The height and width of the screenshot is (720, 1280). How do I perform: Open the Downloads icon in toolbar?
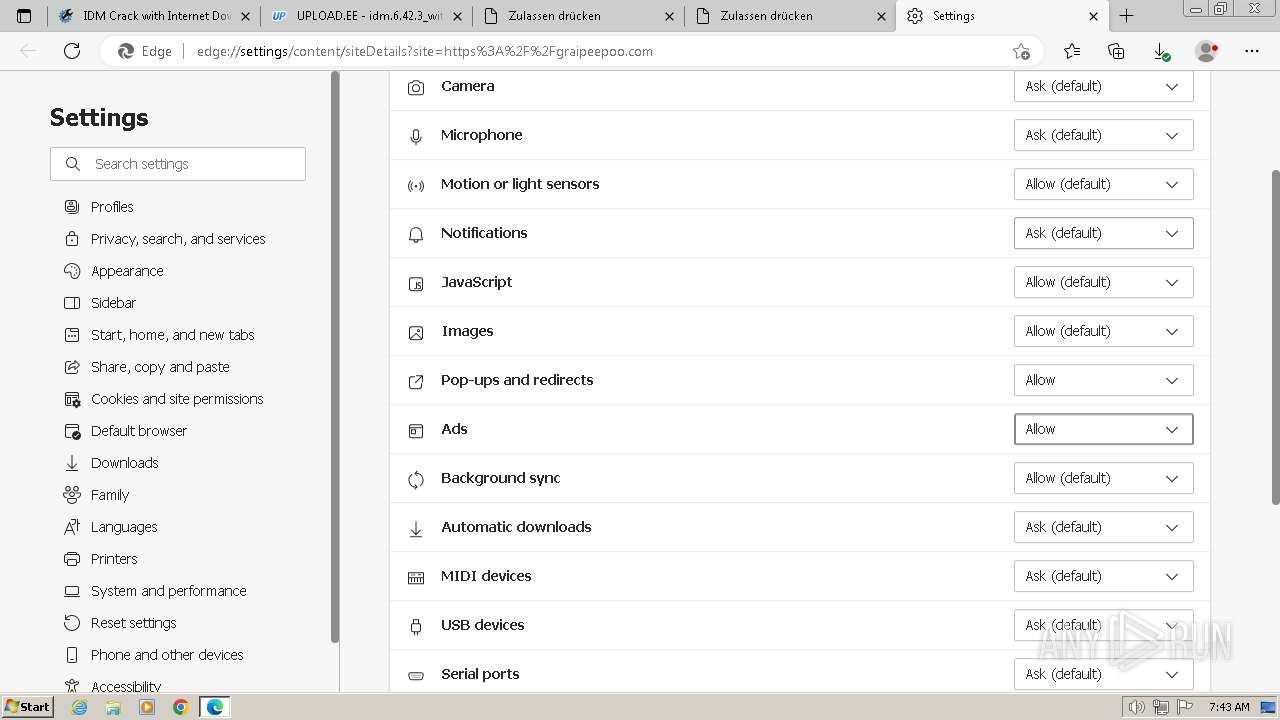tap(1161, 51)
